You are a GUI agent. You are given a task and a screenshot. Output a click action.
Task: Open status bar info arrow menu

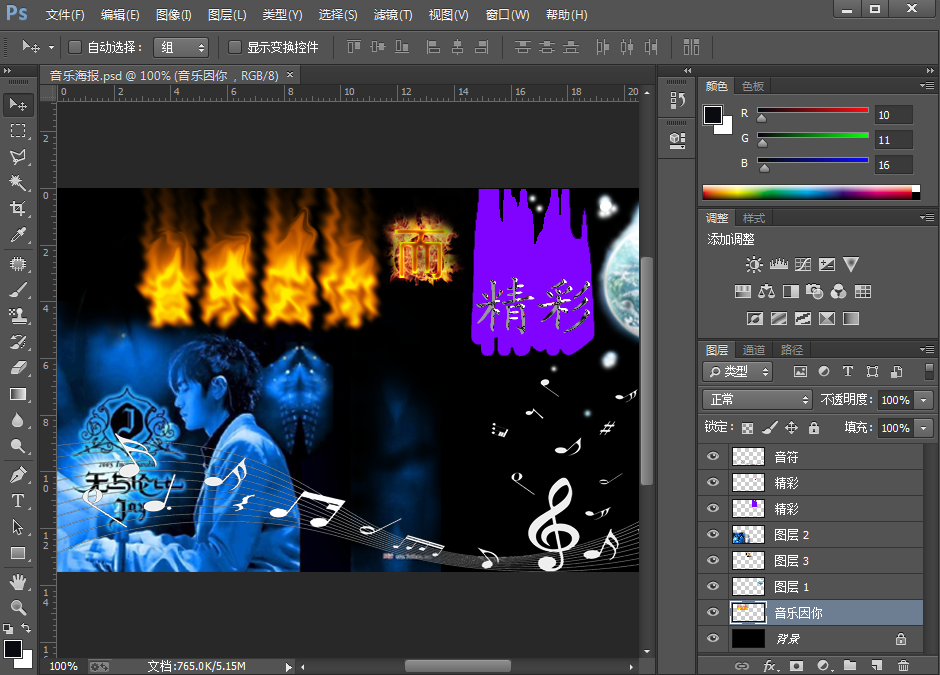click(288, 667)
